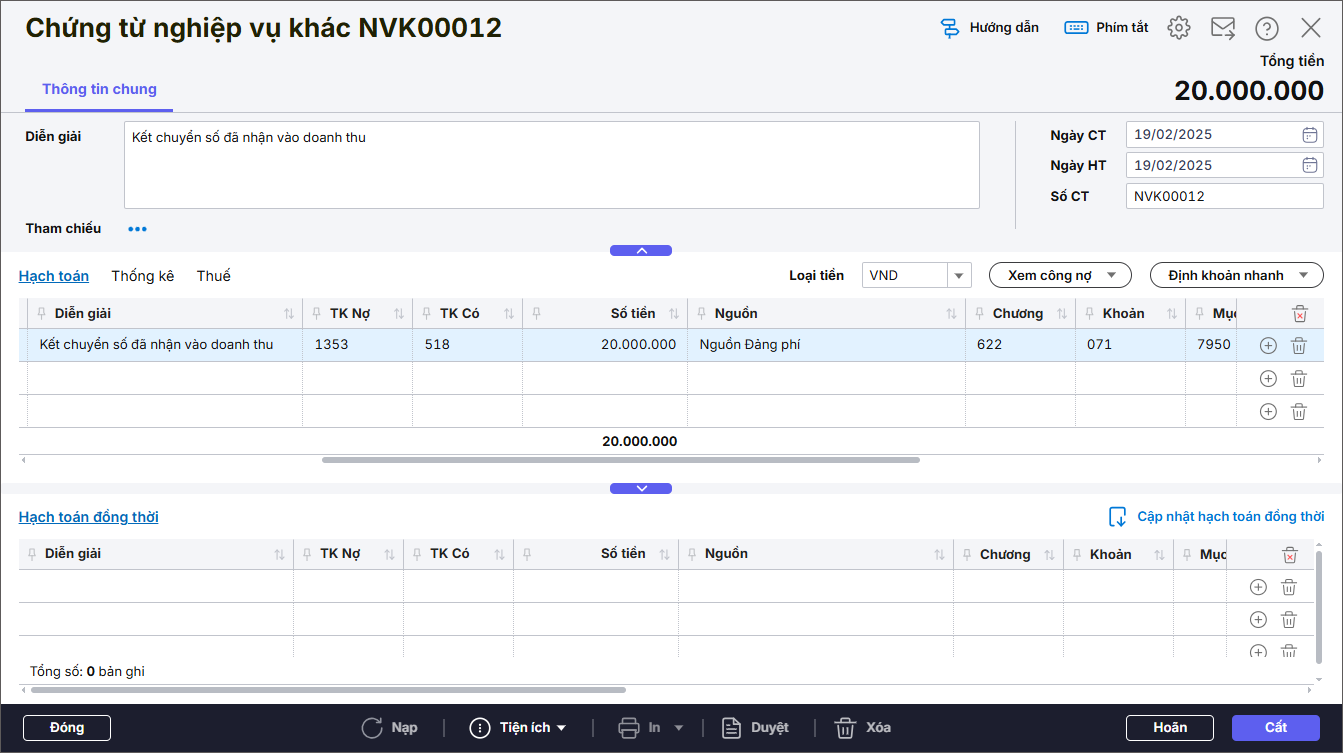Click the Tham chiếu three-dots icon
The image size is (1343, 753).
[137, 229]
